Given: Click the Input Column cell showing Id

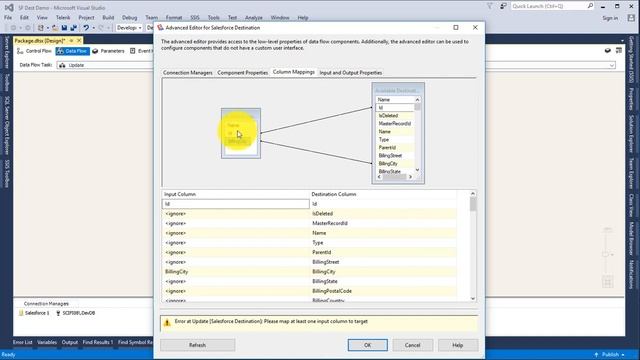Looking at the screenshot, I should 236,204.
